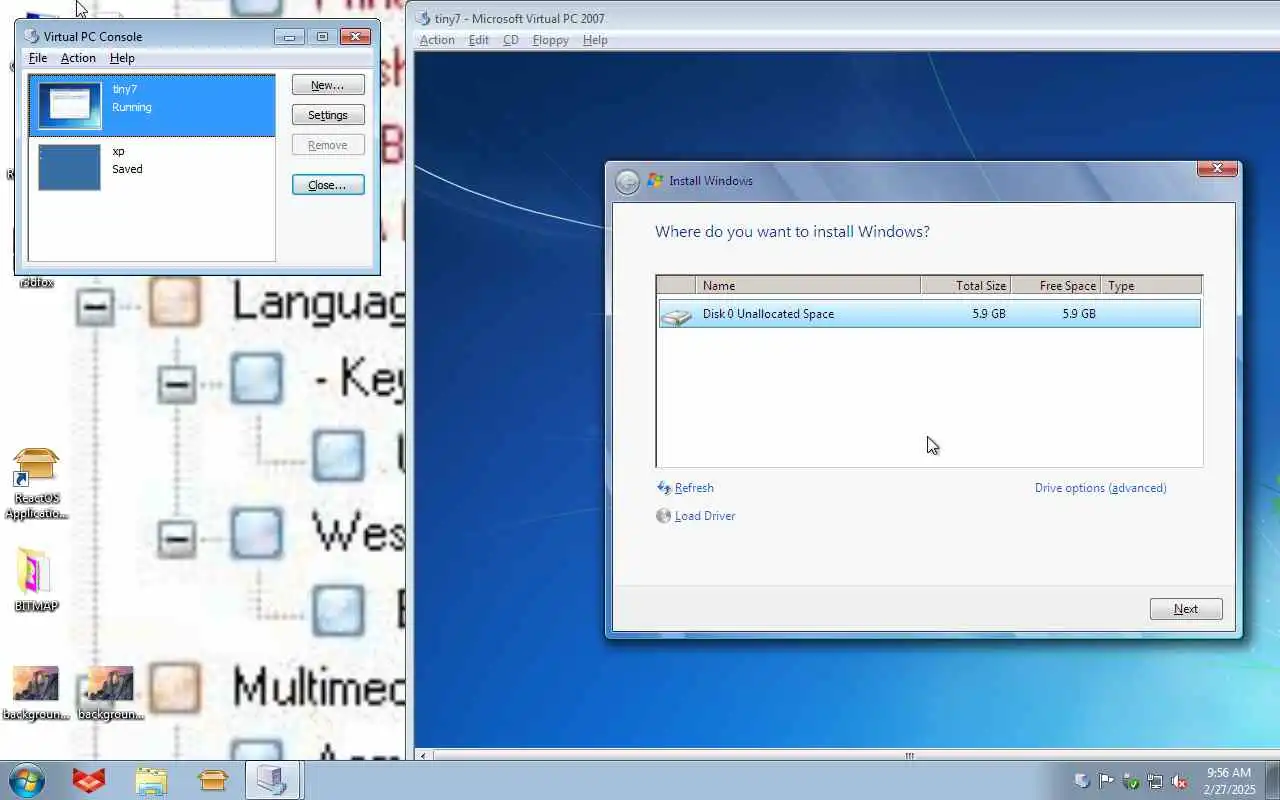Select the tiny7 virtual machine thumbnail
1280x800 pixels.
click(x=70, y=106)
